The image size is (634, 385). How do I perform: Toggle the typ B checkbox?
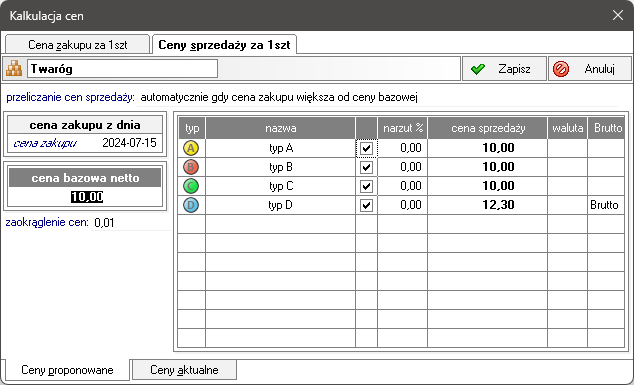coord(366,167)
